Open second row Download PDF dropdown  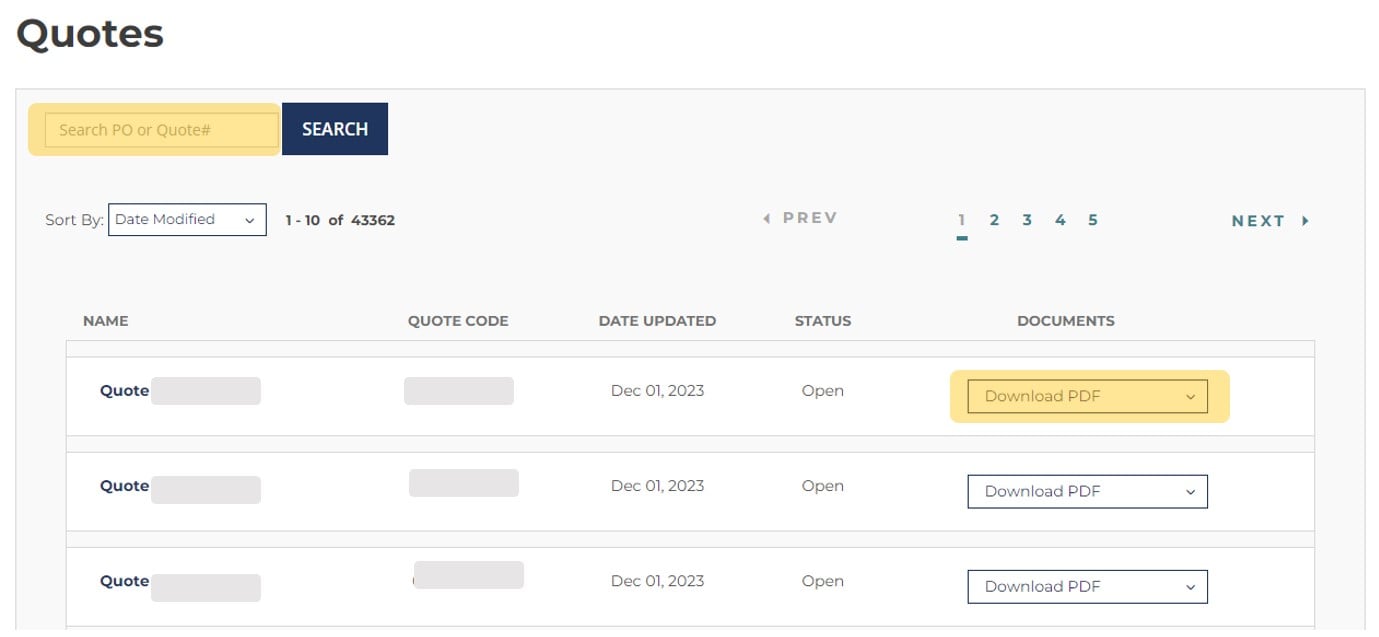(x=1087, y=491)
